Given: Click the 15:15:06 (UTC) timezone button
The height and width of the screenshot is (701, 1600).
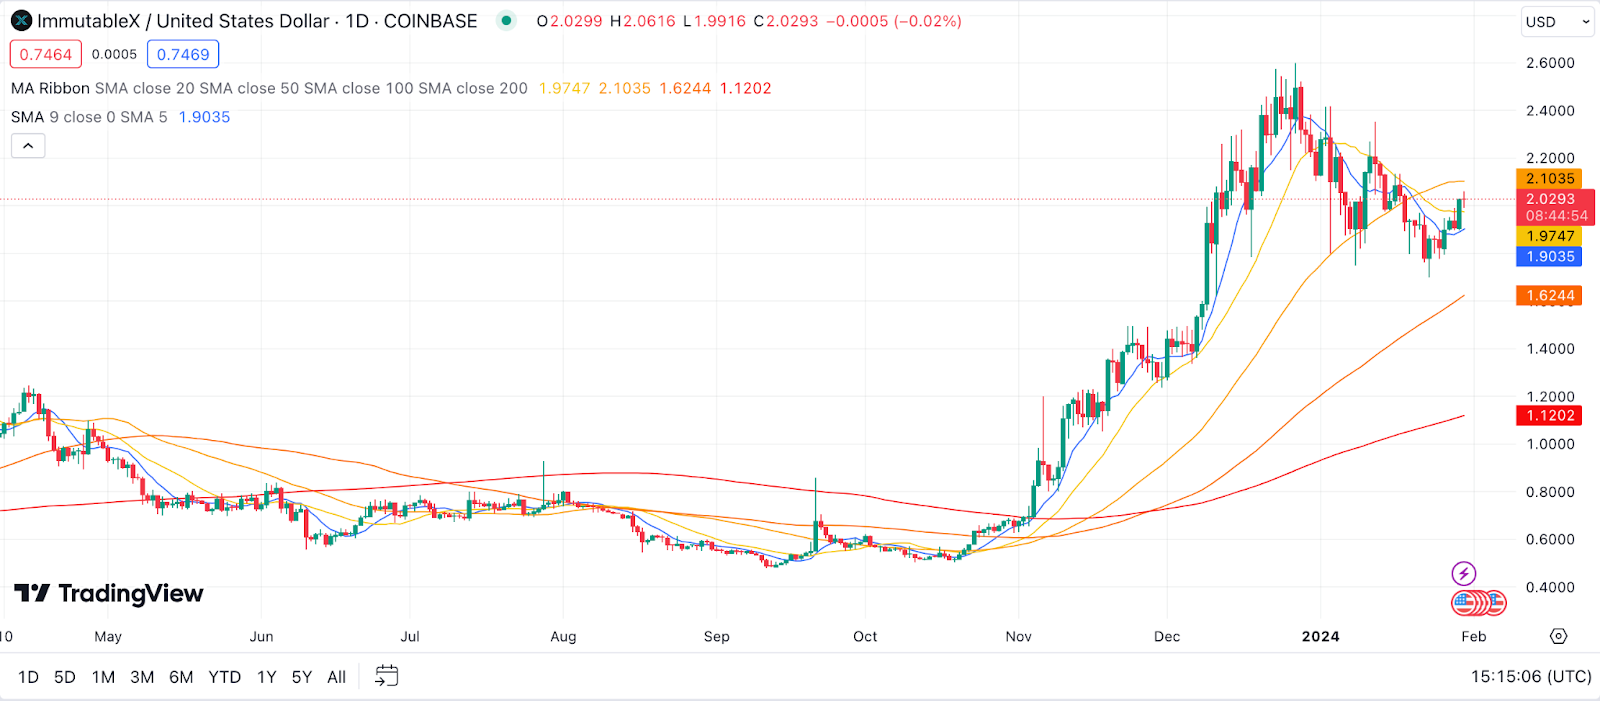Looking at the screenshot, I should click(1531, 677).
